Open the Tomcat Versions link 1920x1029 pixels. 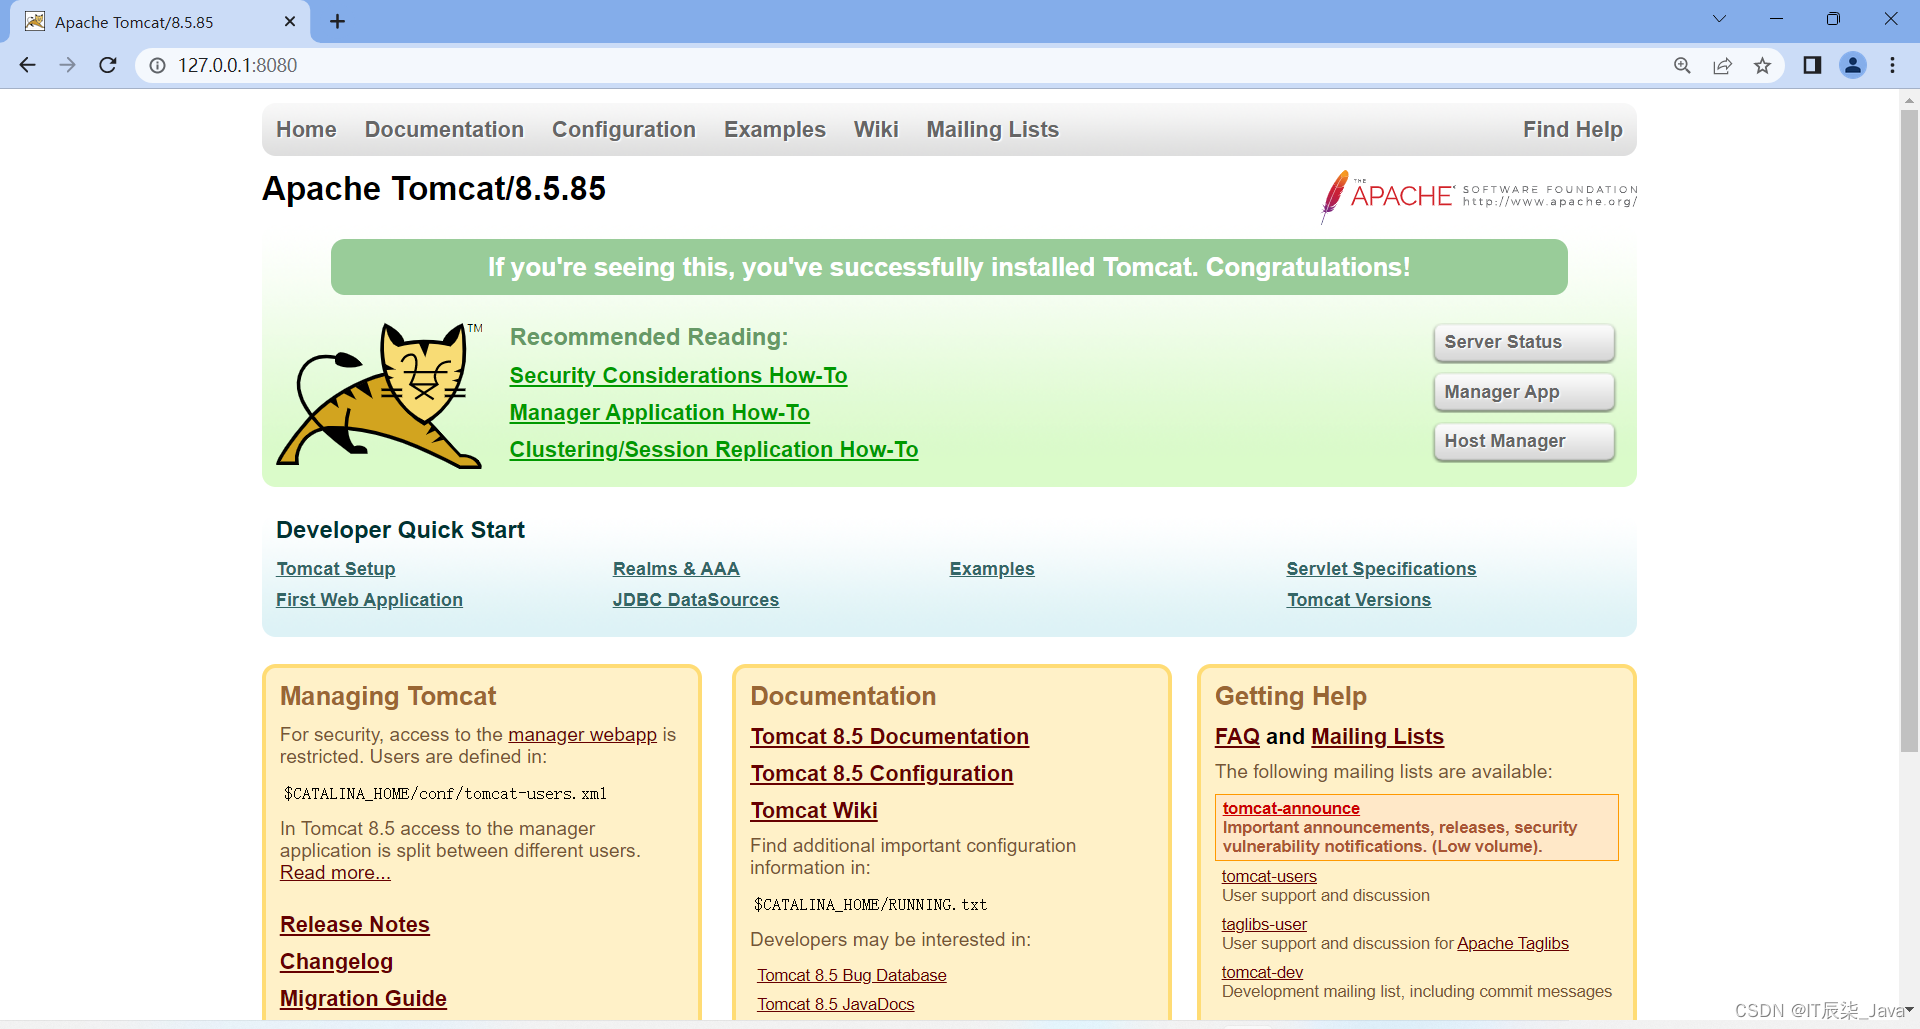[x=1359, y=600]
